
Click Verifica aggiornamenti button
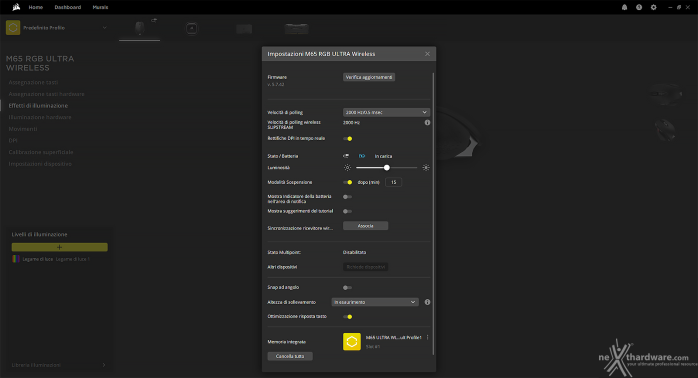[369, 77]
